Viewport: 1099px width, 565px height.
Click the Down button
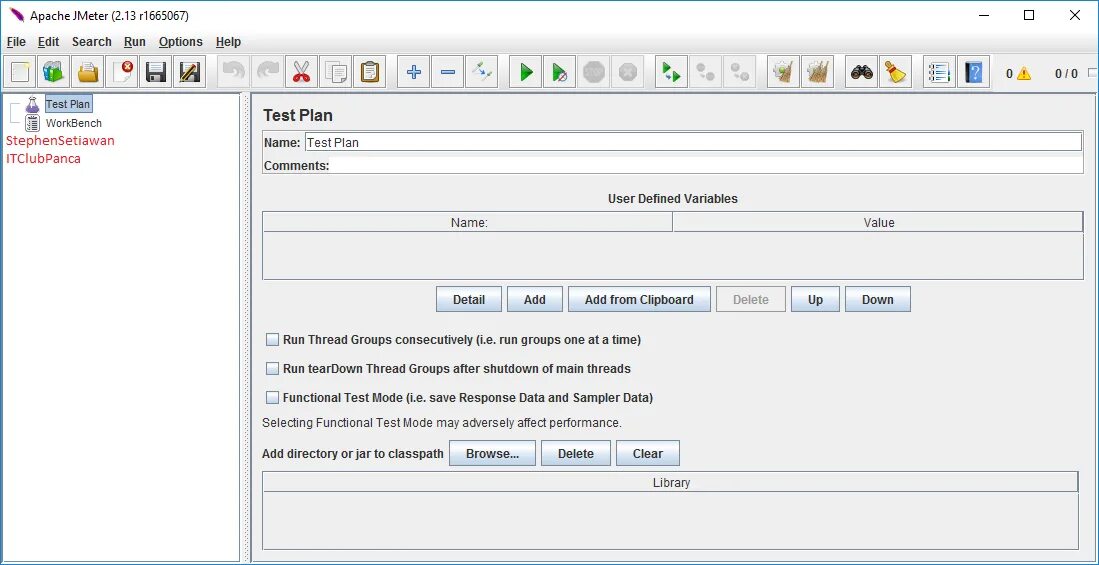(878, 299)
